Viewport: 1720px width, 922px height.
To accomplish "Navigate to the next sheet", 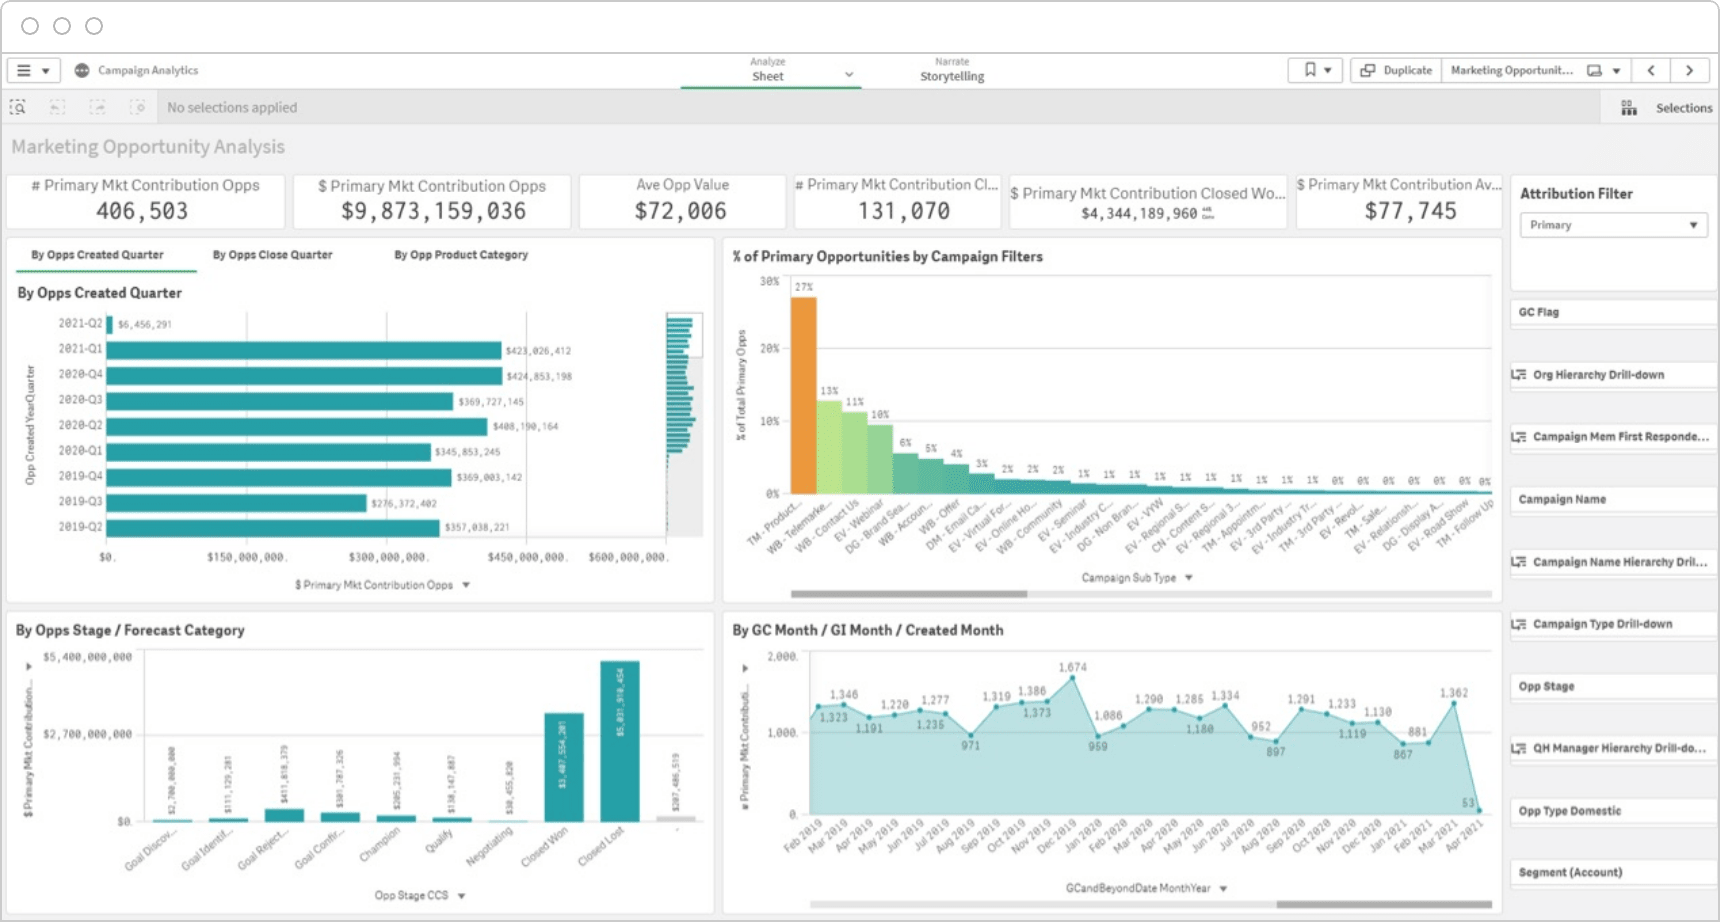I will pyautogui.click(x=1690, y=70).
